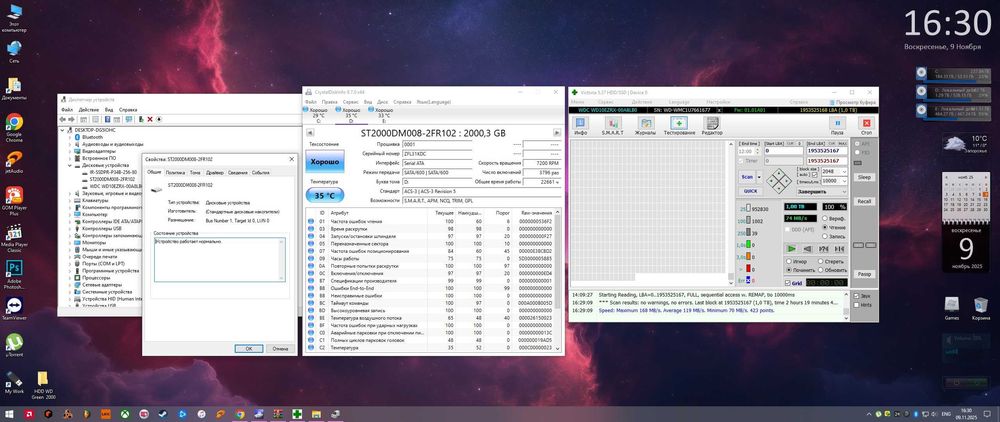The image size is (1000, 422).
Task: Expand the Процессоры node in Device Manager
Action: coord(69,277)
